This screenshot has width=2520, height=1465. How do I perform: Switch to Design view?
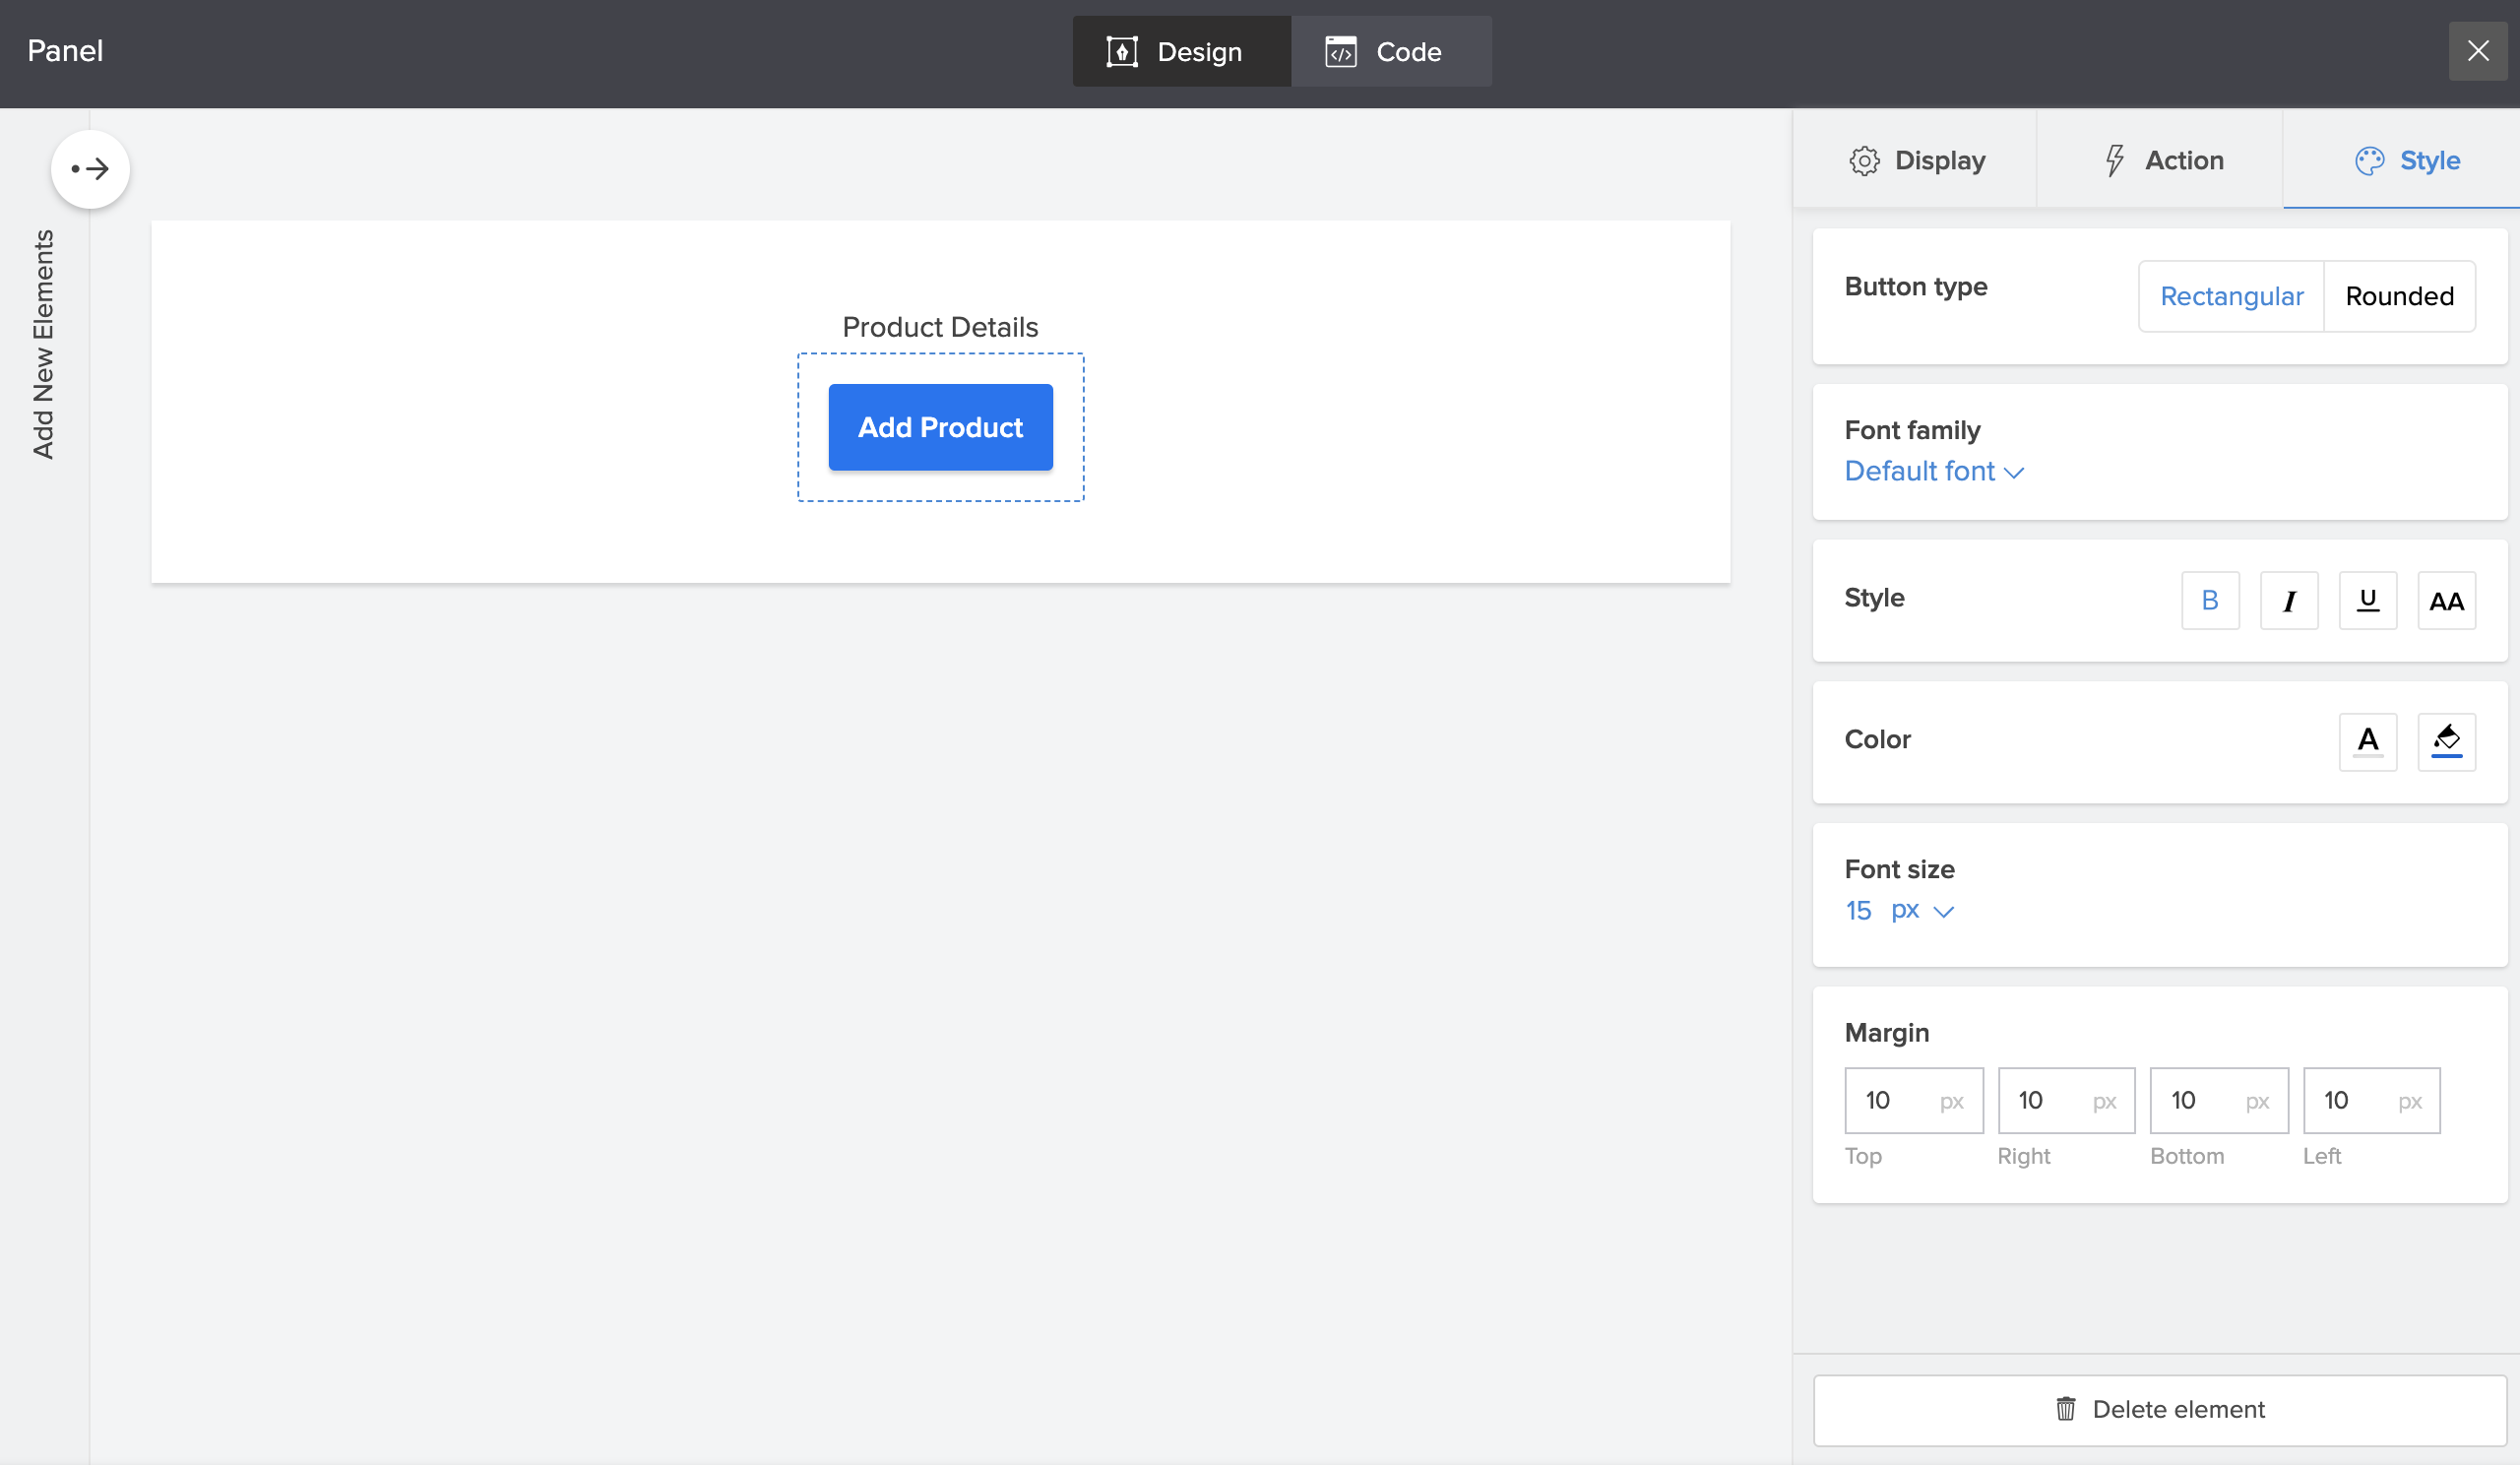[x=1180, y=51]
